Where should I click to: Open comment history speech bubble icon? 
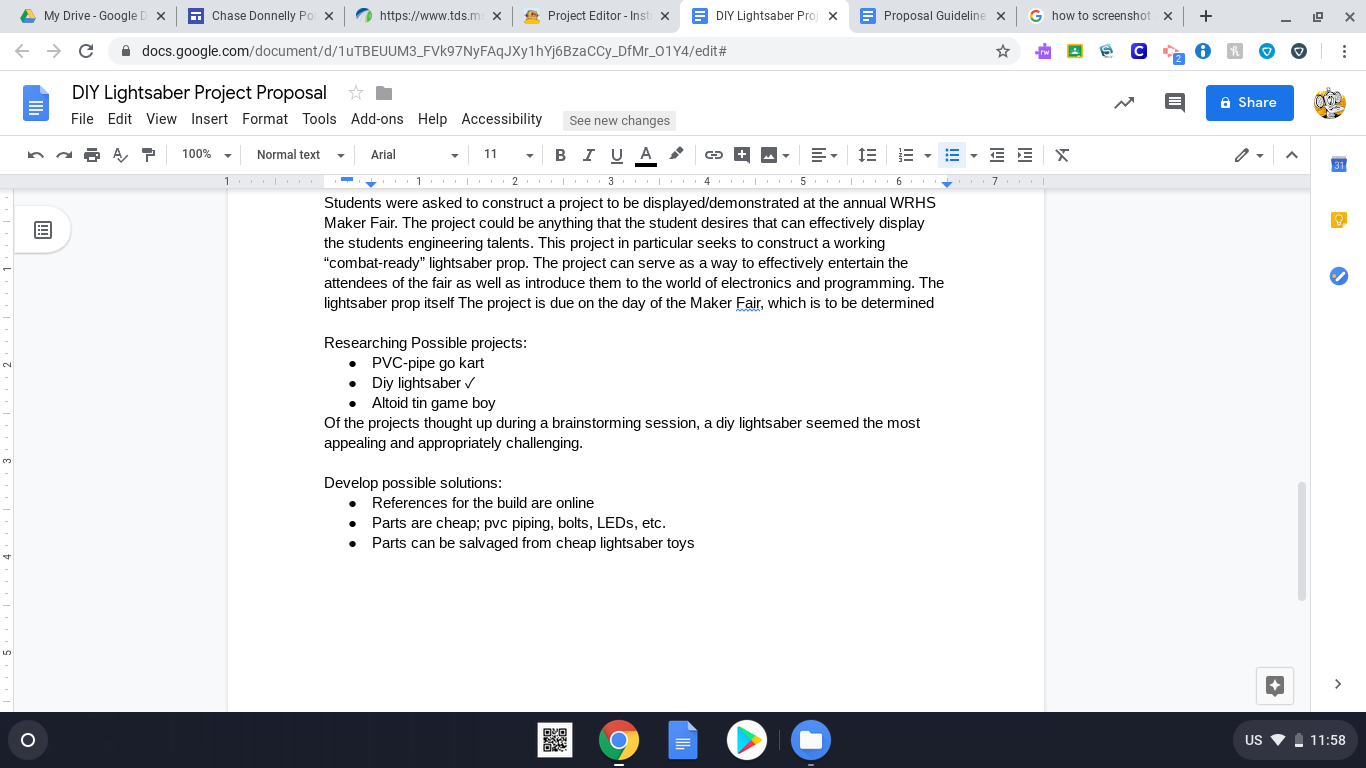(x=1175, y=102)
